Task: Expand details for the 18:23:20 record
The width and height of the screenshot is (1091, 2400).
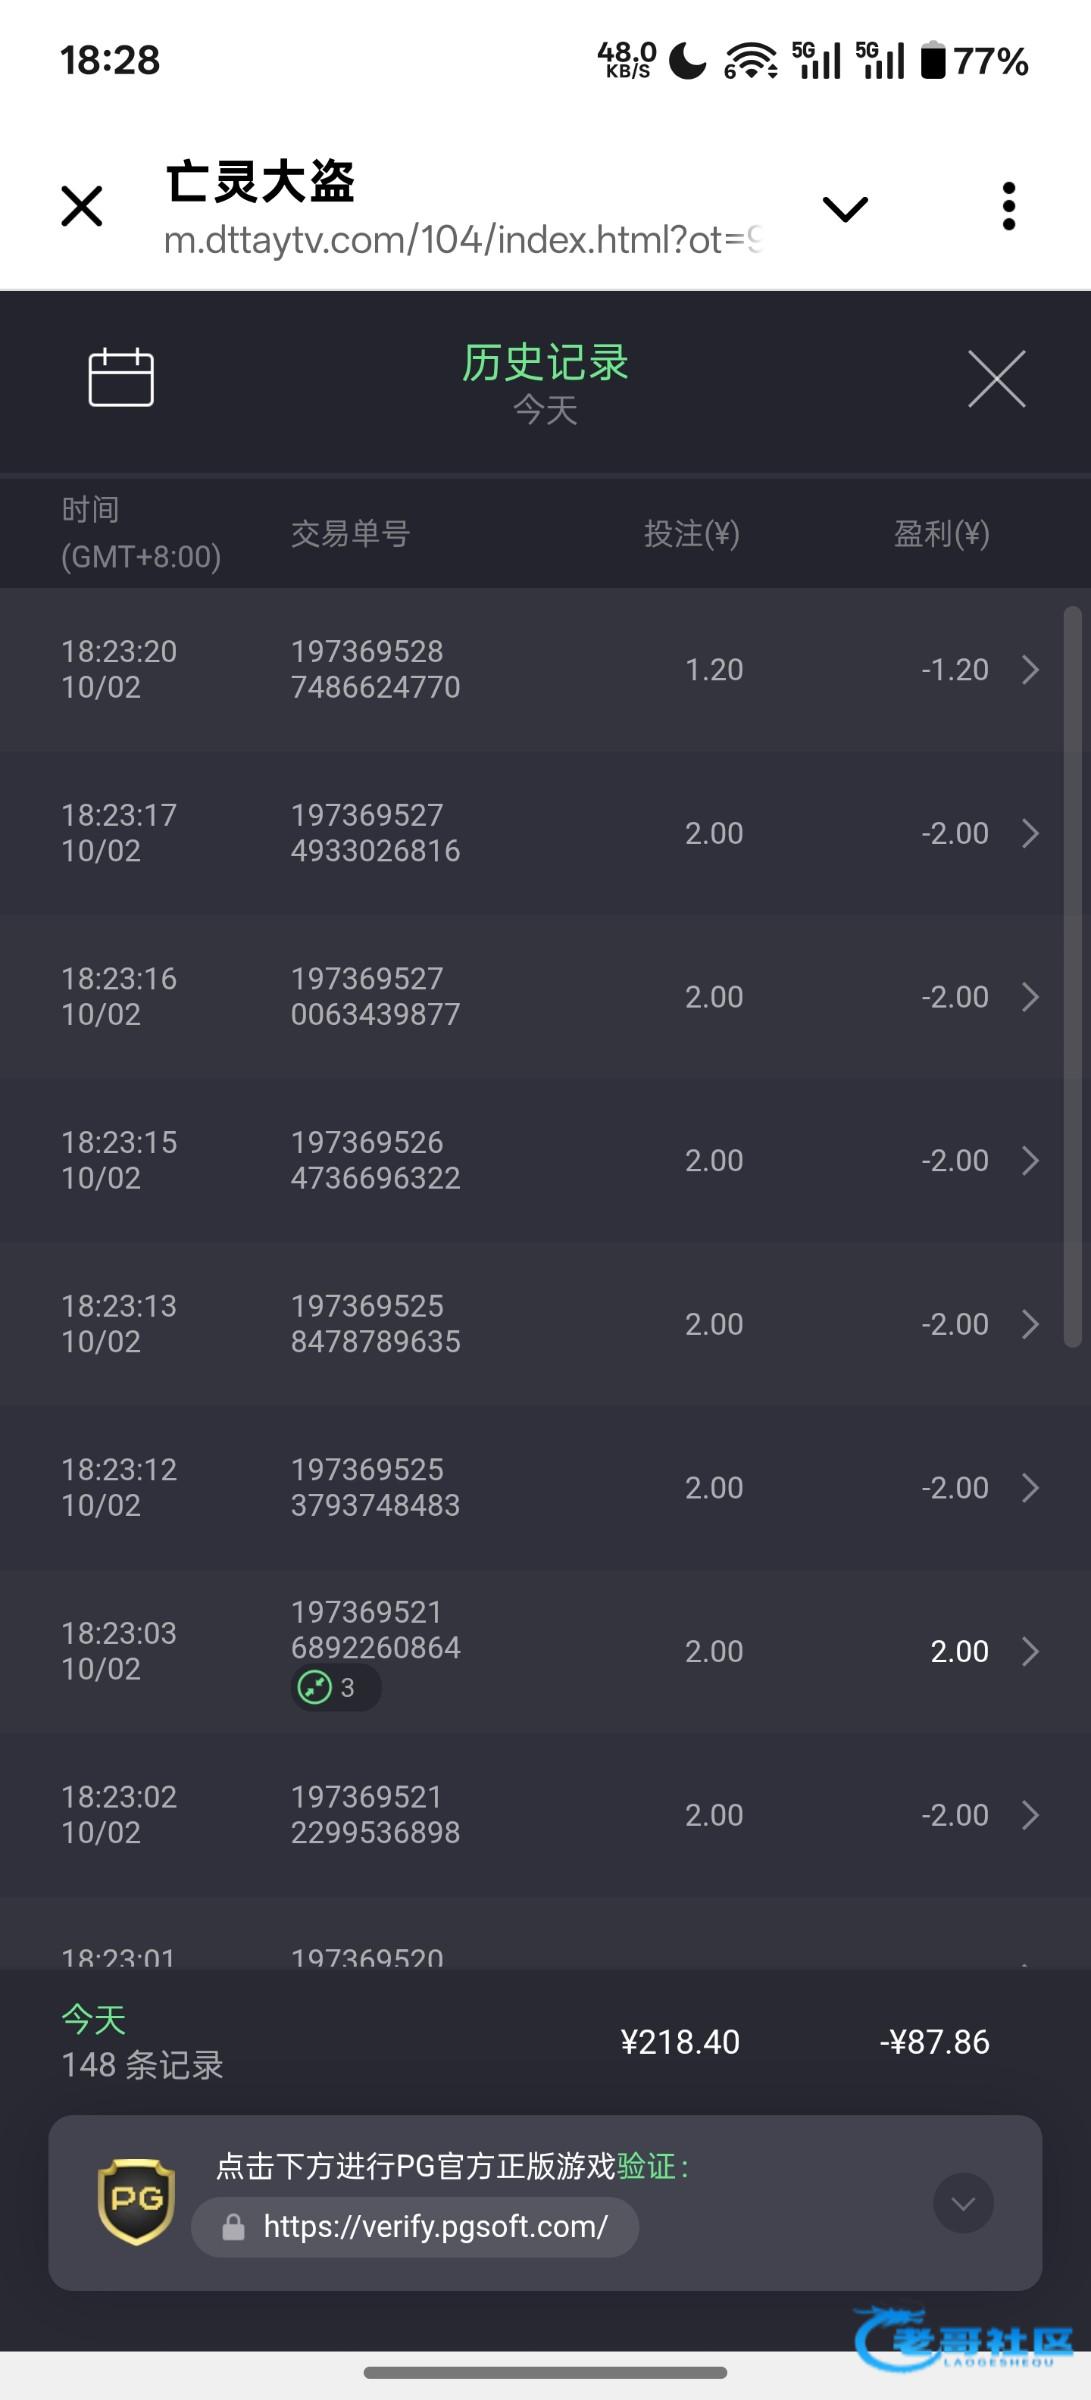Action: tap(1030, 670)
